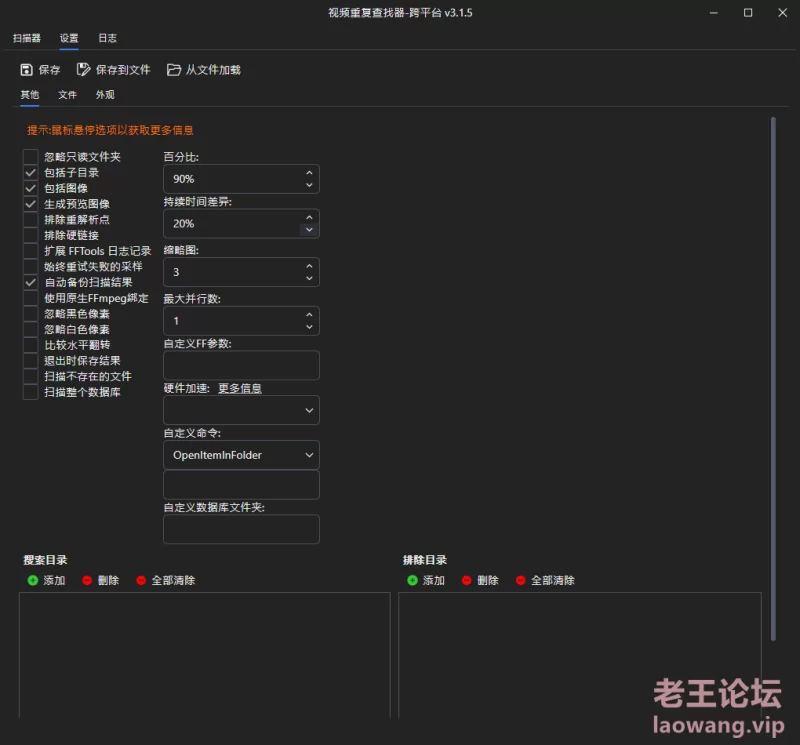Enable 忽略白色像素 checkbox
Screen dimensions: 800x745
[x=31, y=329]
